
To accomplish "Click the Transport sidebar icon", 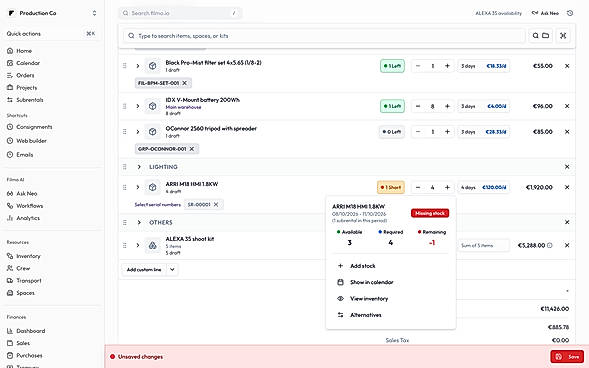I will 10,281.
